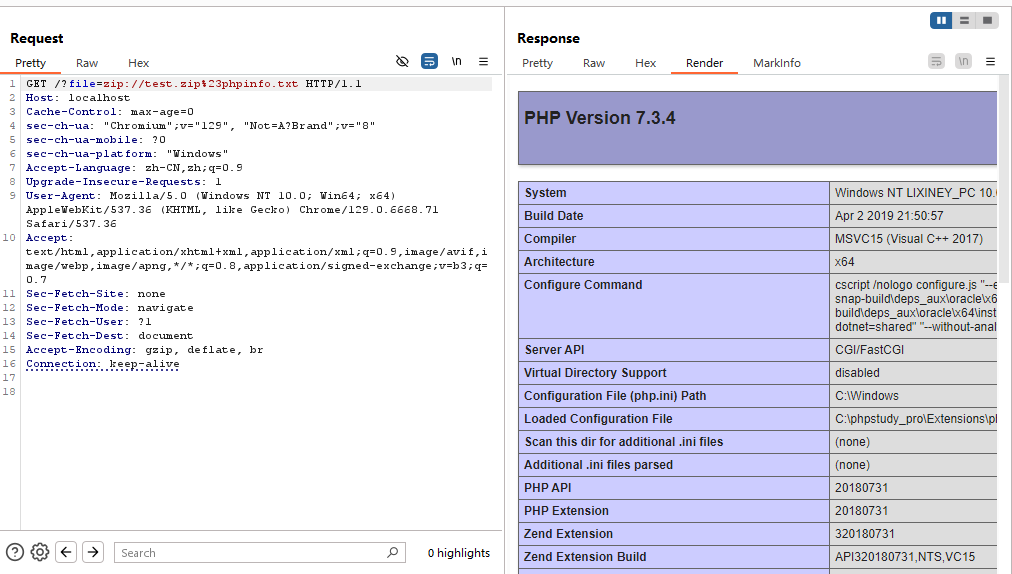Open search help question mark icon
The height and width of the screenshot is (574, 1012).
click(x=15, y=552)
